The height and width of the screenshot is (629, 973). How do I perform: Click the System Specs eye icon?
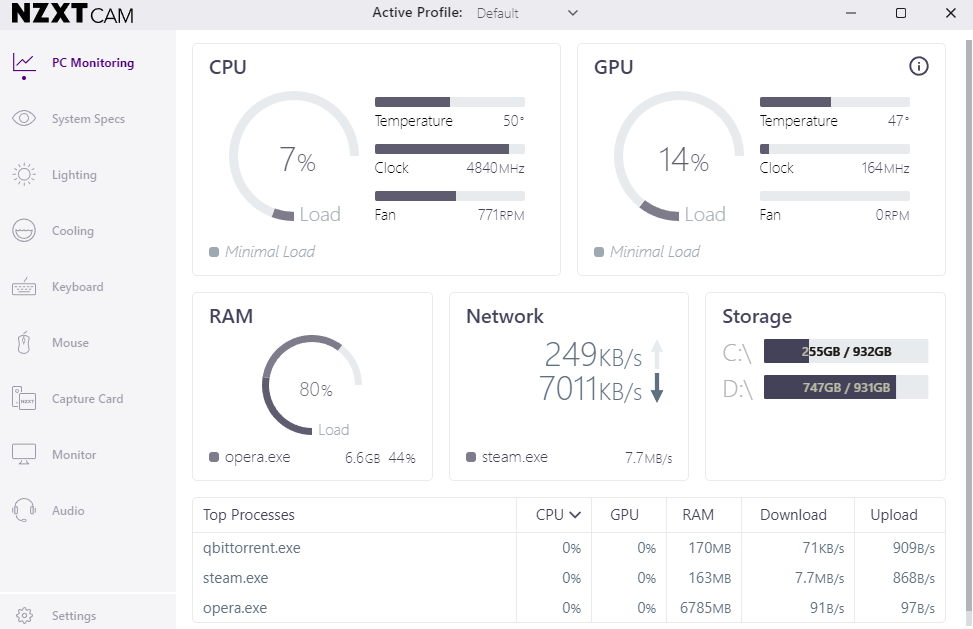click(24, 118)
